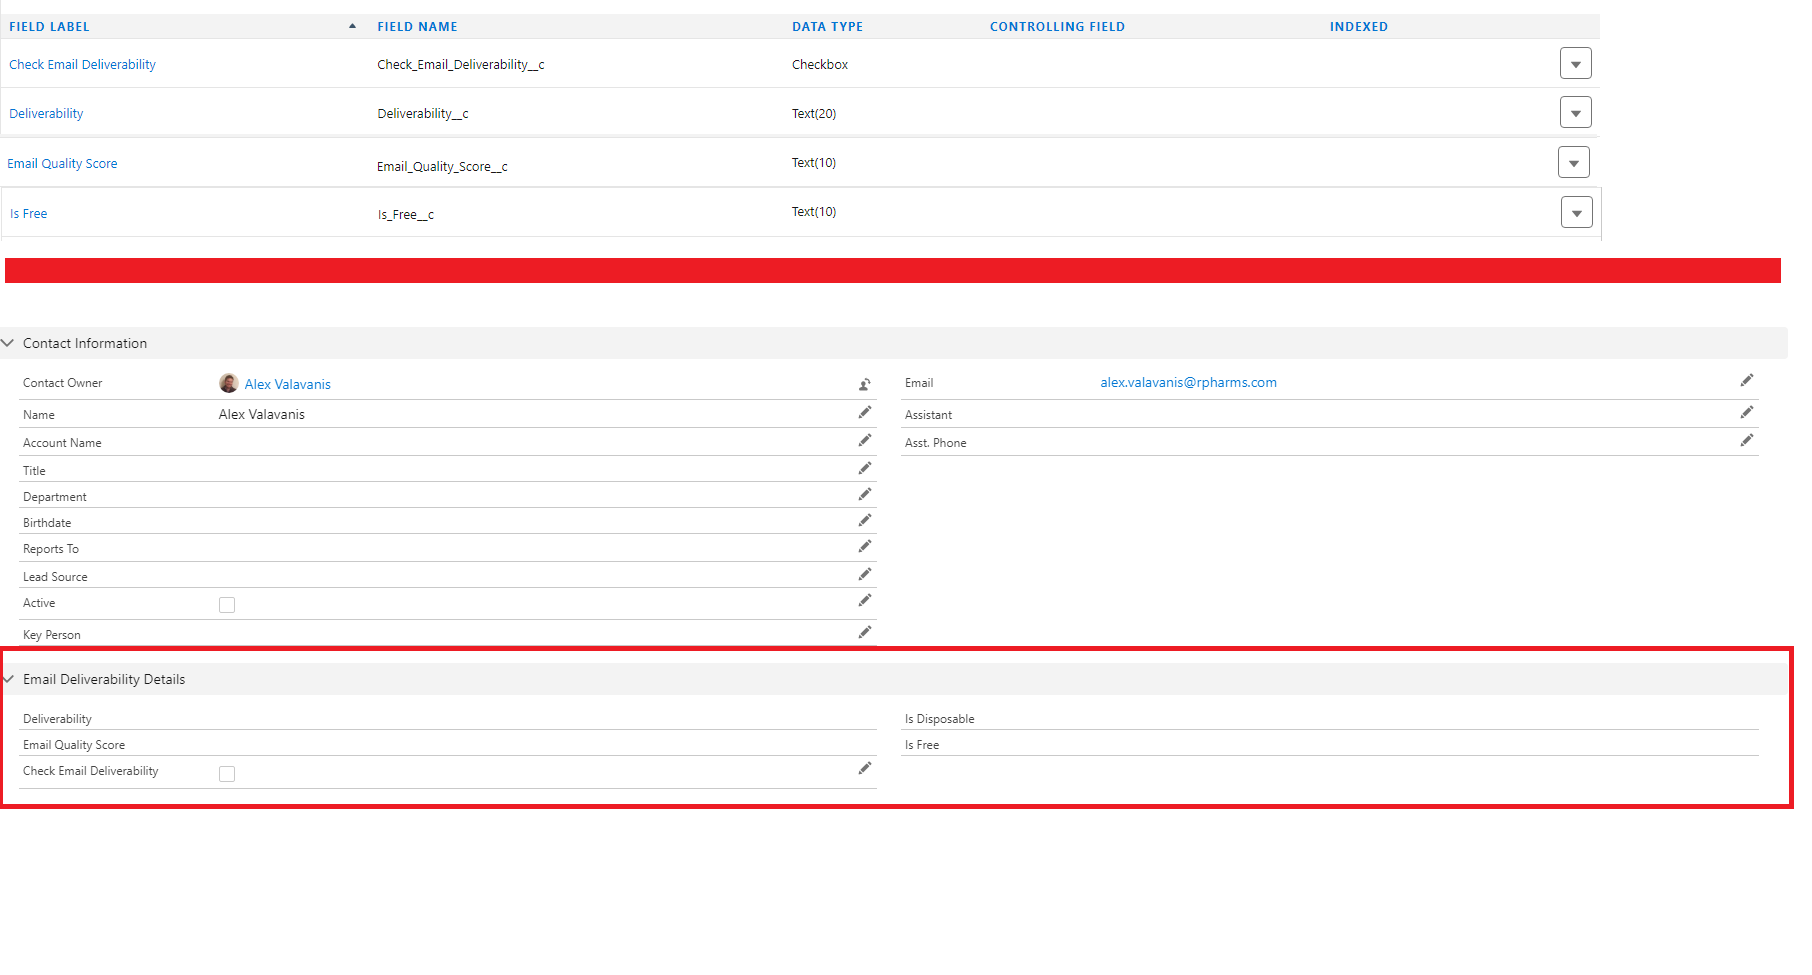The height and width of the screenshot is (975, 1812).
Task: Toggle the Active checkbox
Action: point(227,605)
